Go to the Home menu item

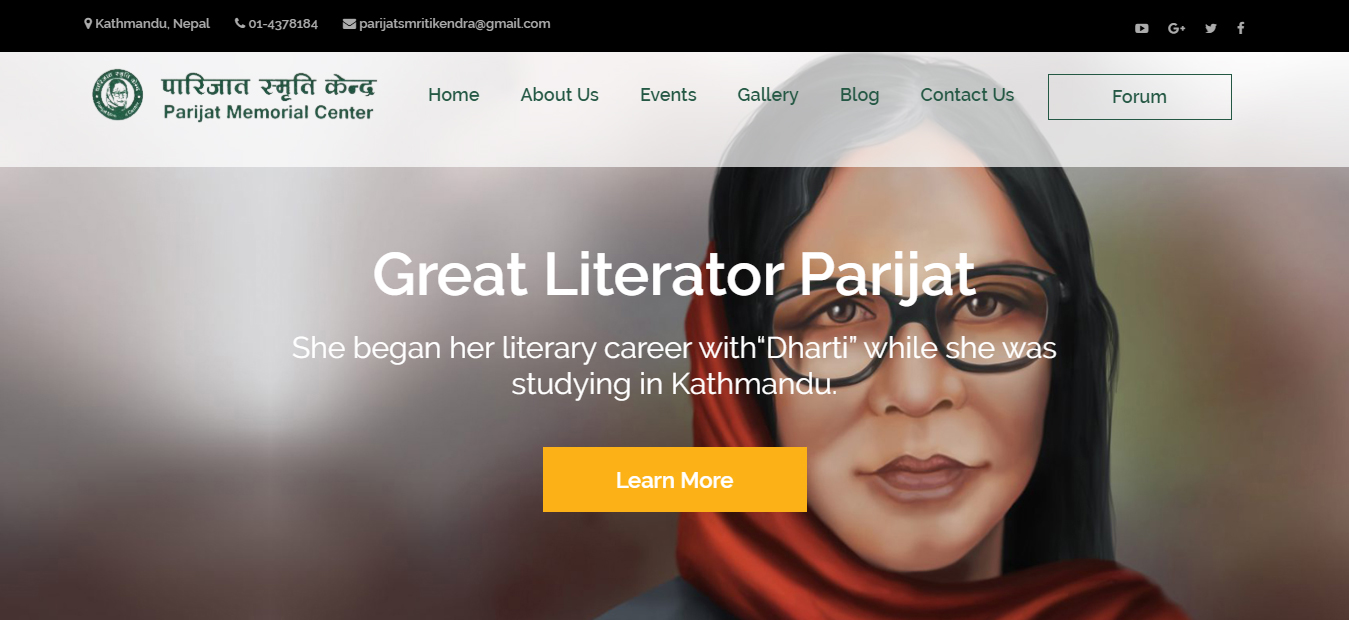(453, 95)
